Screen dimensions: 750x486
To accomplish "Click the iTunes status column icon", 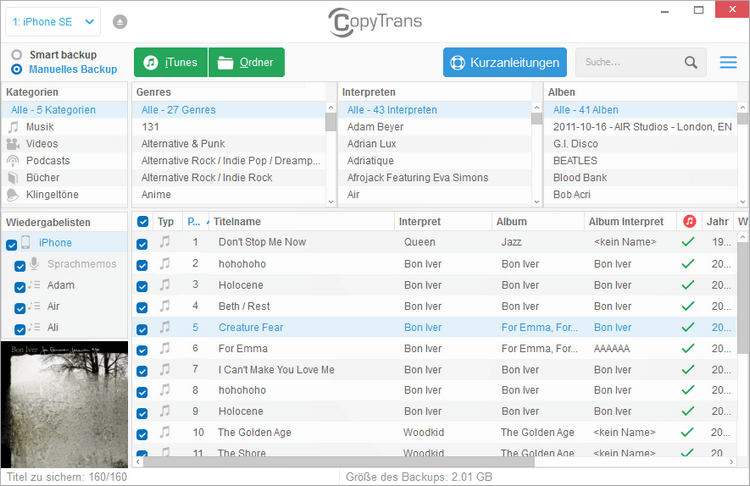I will [x=689, y=221].
